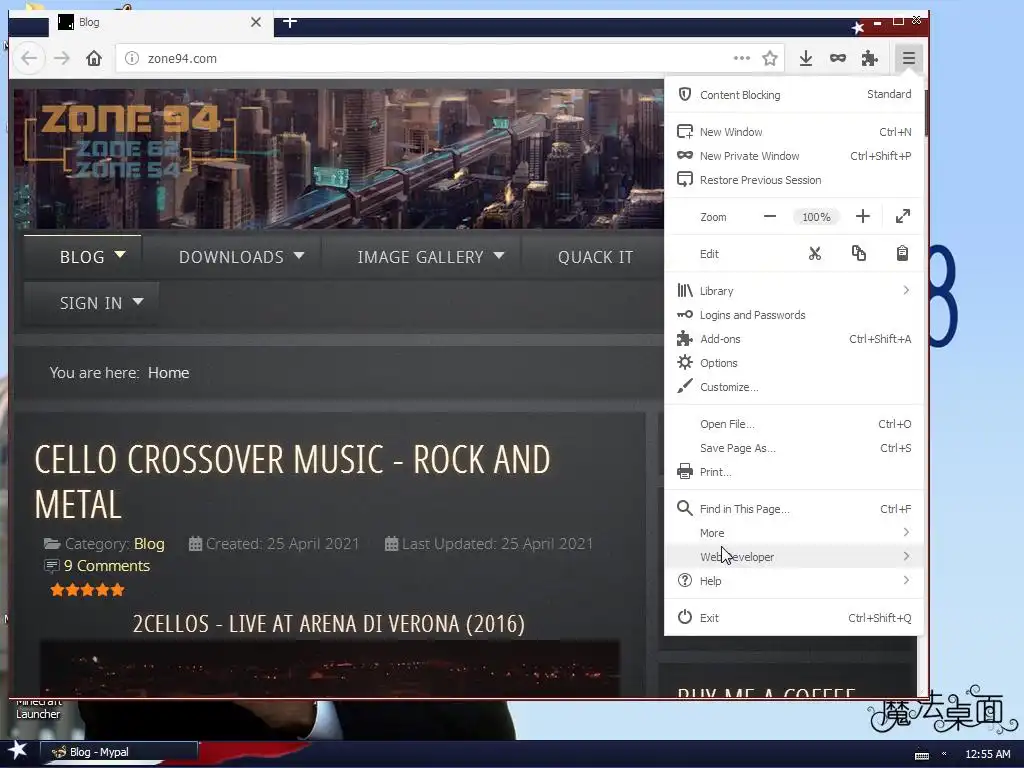Open Find in This Page...
The width and height of the screenshot is (1024, 768).
point(794,509)
